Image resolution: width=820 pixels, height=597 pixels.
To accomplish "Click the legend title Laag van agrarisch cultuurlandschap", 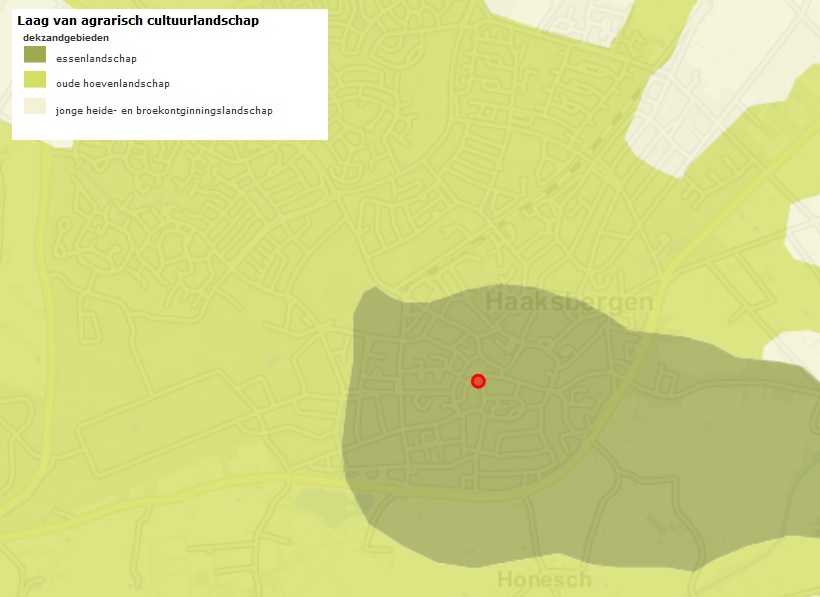I will tap(138, 21).
